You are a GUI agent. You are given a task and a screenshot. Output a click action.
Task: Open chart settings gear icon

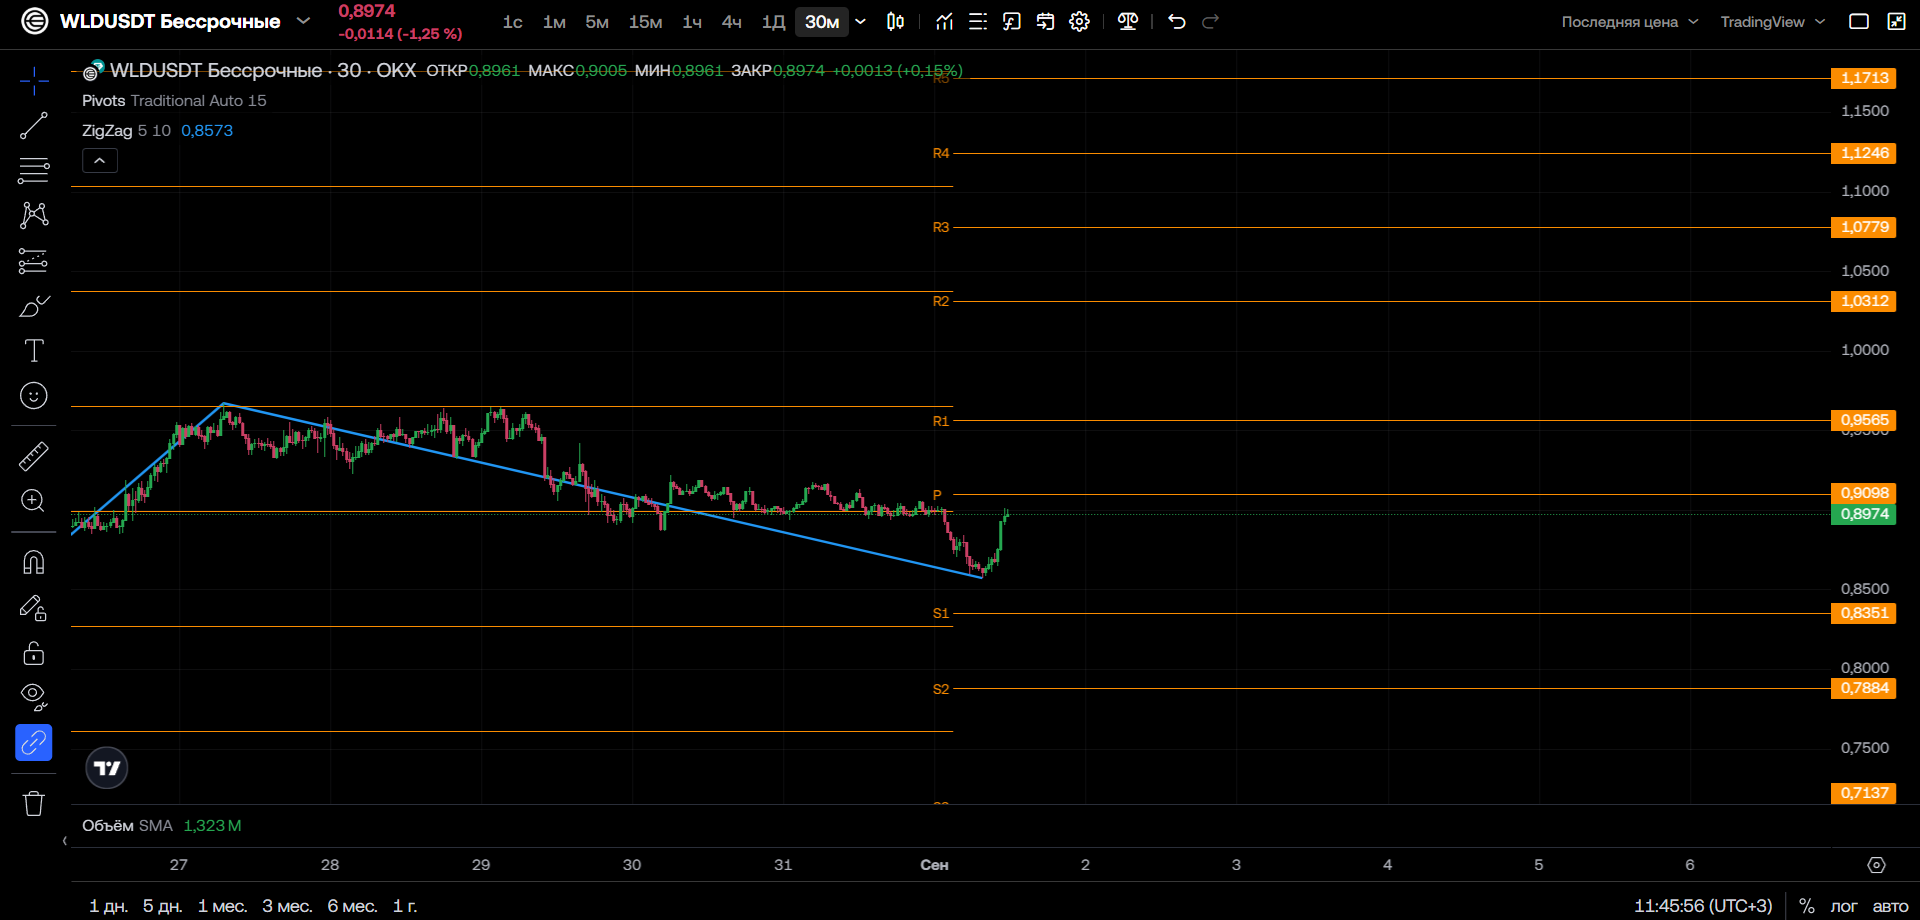pos(1079,22)
